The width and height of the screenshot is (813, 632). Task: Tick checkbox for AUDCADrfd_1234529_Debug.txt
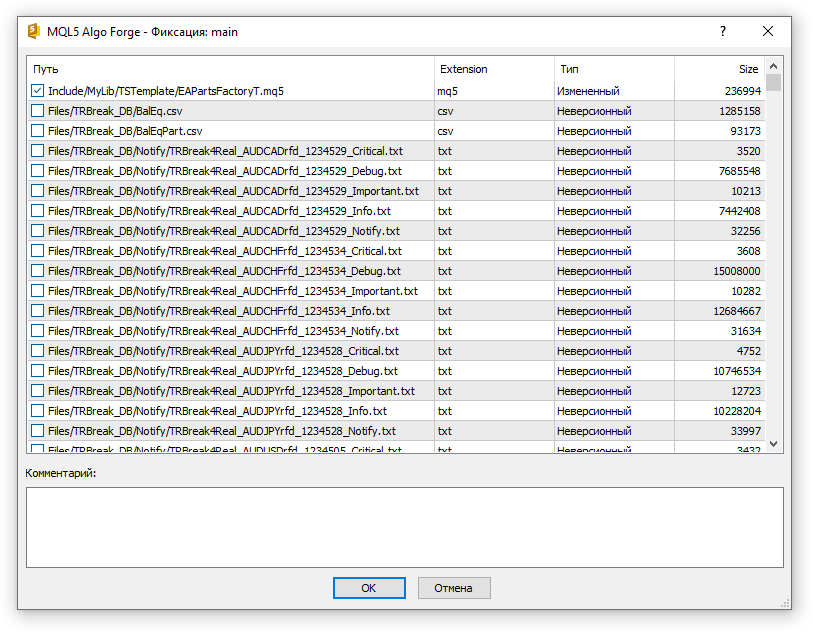(x=37, y=171)
